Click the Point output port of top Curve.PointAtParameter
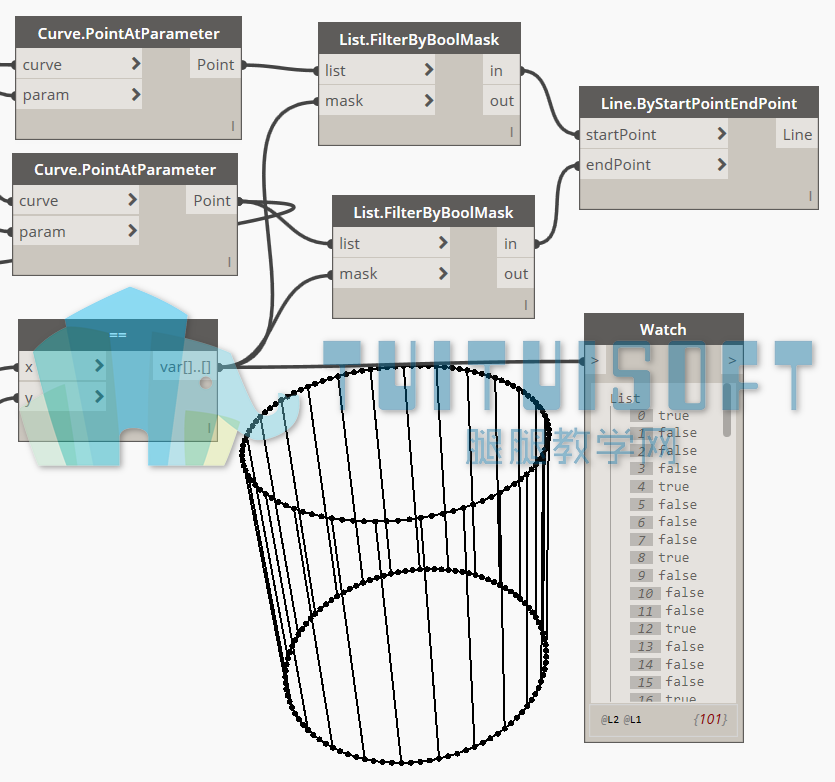The image size is (835, 782). (215, 64)
